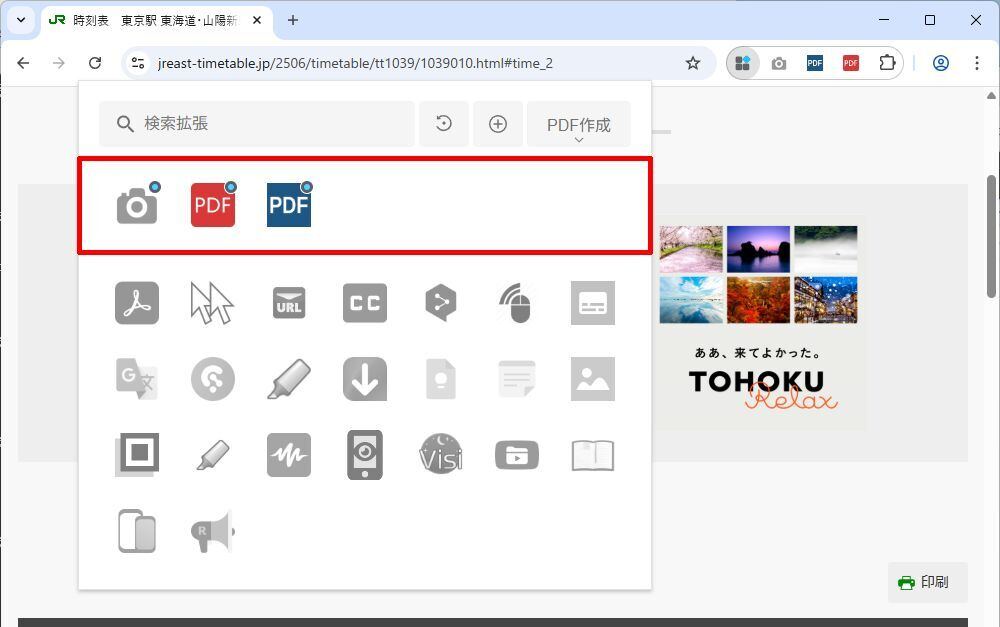Enable the image picture extension icon
Image resolution: width=1000 pixels, height=627 pixels.
[x=593, y=379]
